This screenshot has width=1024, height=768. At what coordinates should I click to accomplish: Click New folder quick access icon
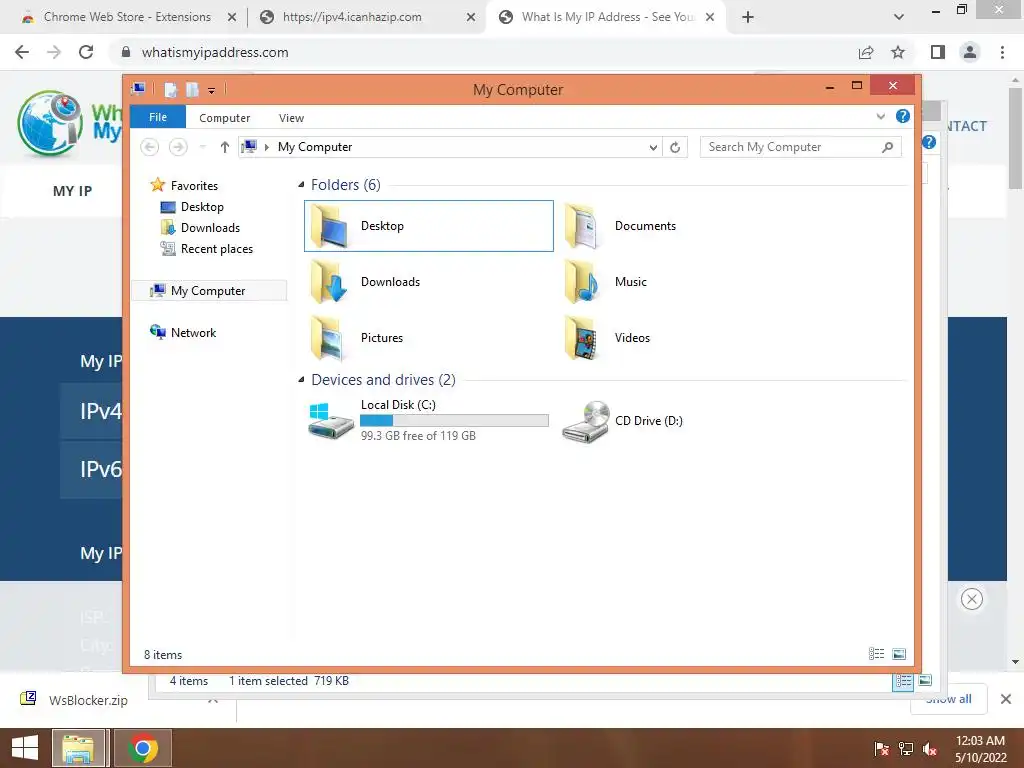(192, 89)
